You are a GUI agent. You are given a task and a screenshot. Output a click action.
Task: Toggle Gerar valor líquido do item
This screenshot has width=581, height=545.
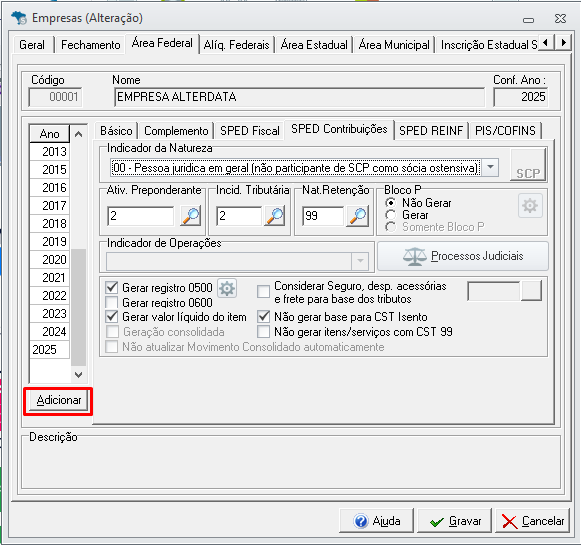click(x=112, y=317)
